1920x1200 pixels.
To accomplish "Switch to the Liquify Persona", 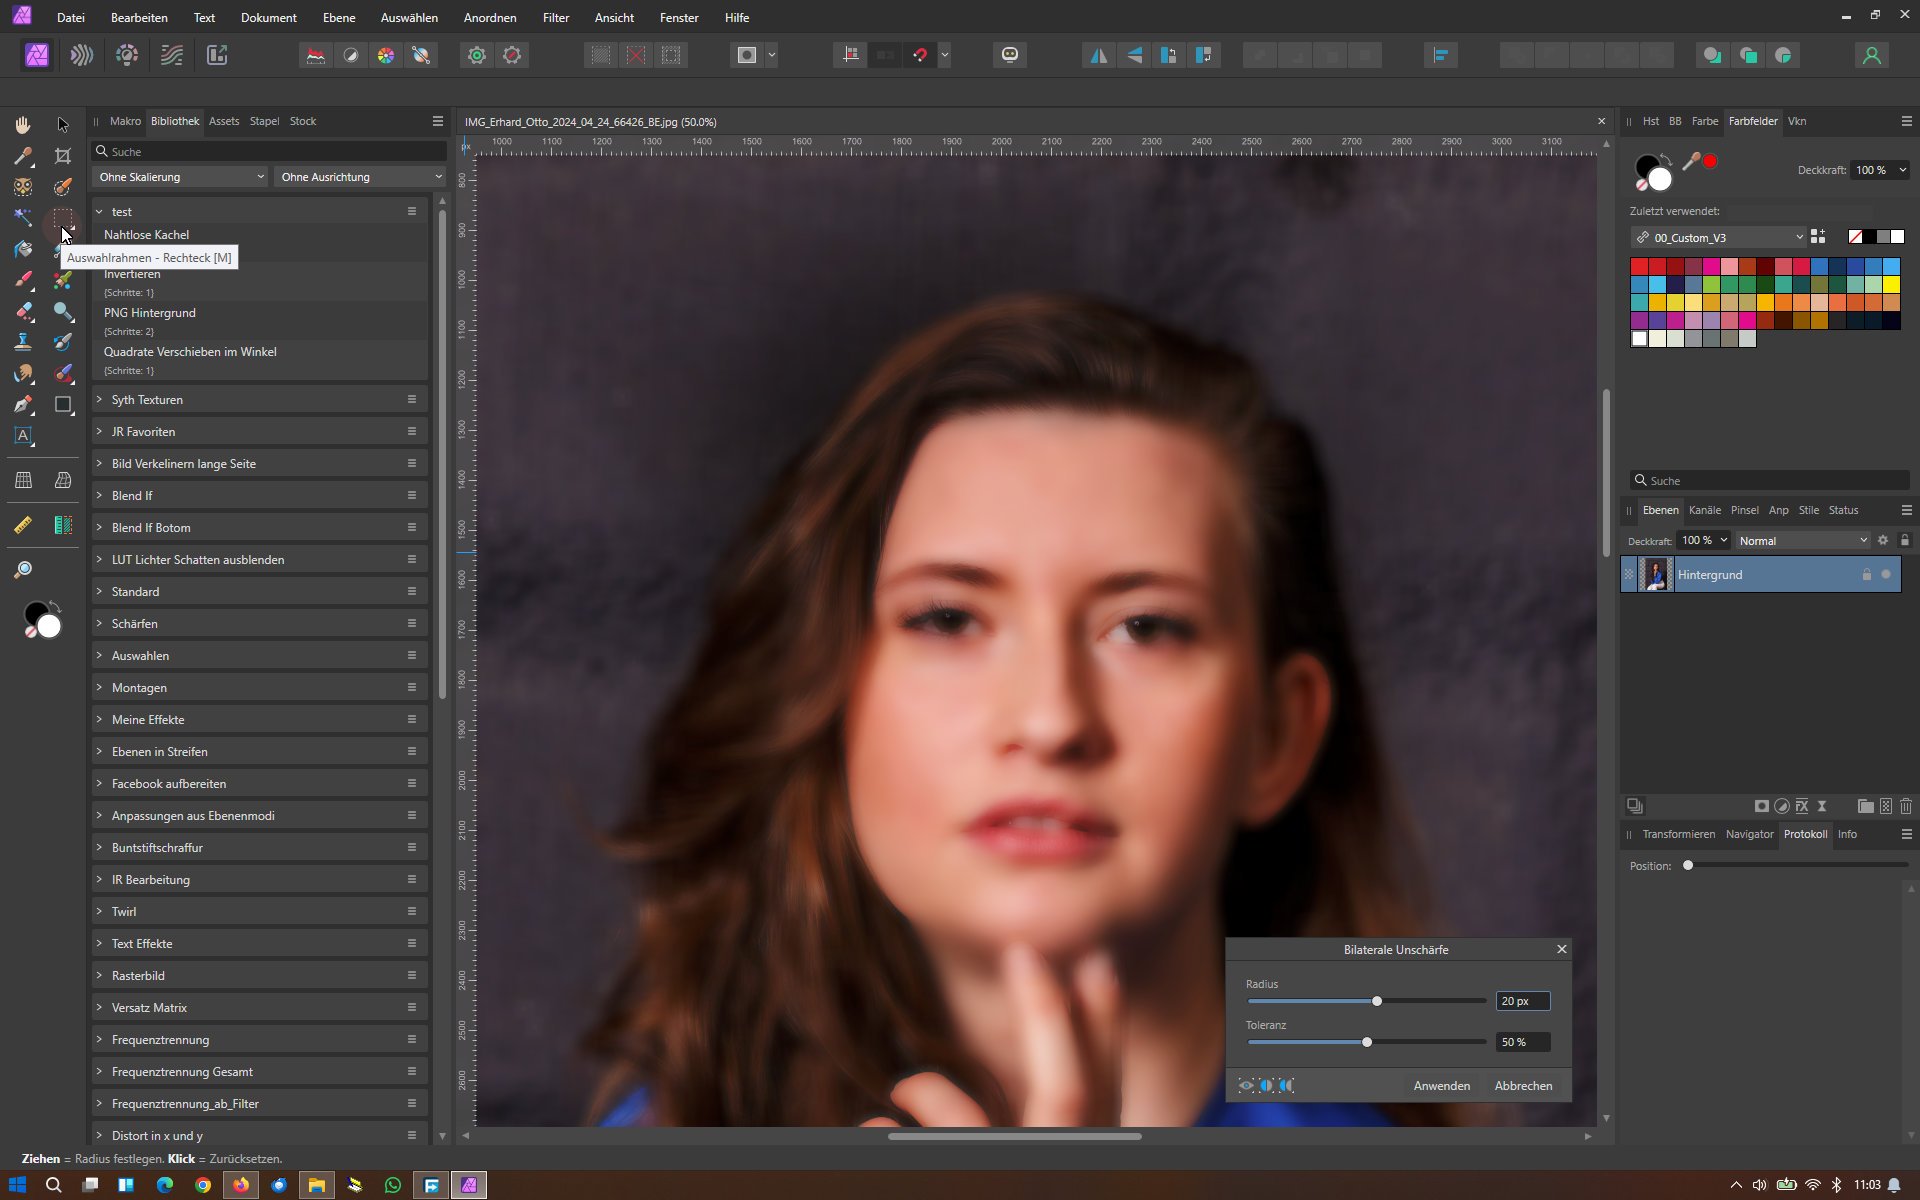I will [x=82, y=55].
